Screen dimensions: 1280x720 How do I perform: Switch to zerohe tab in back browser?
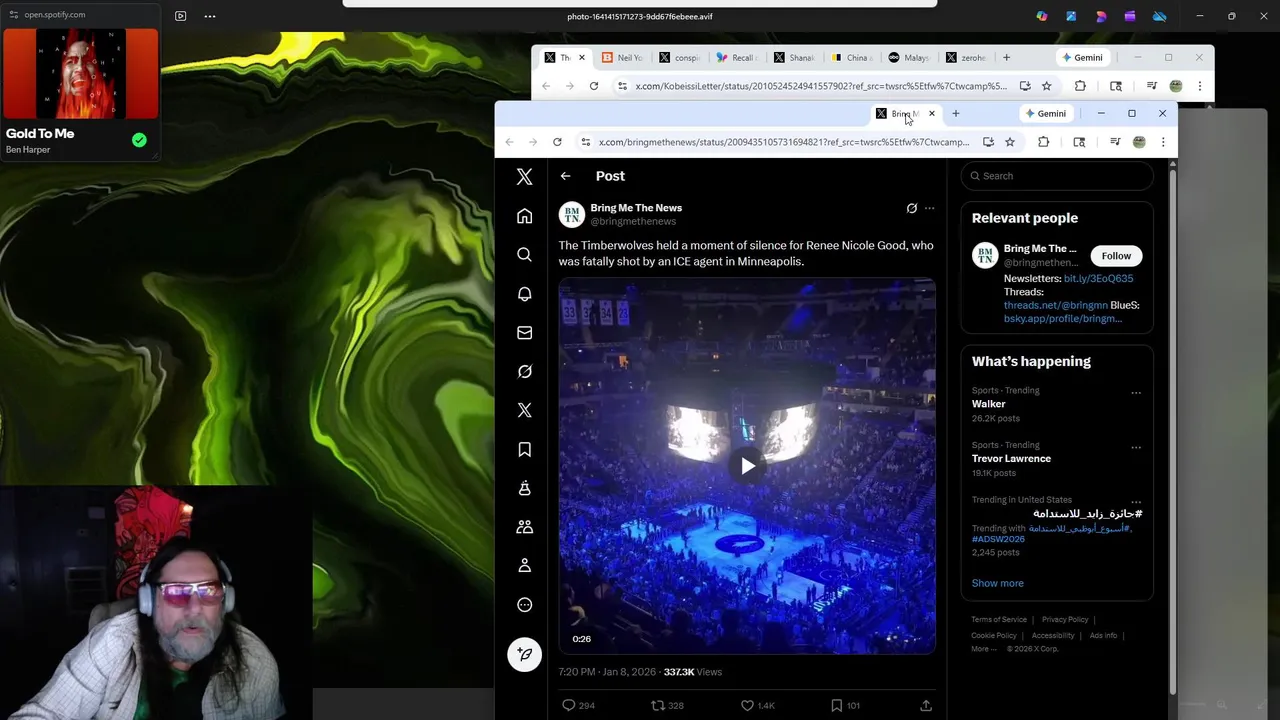[x=966, y=58]
